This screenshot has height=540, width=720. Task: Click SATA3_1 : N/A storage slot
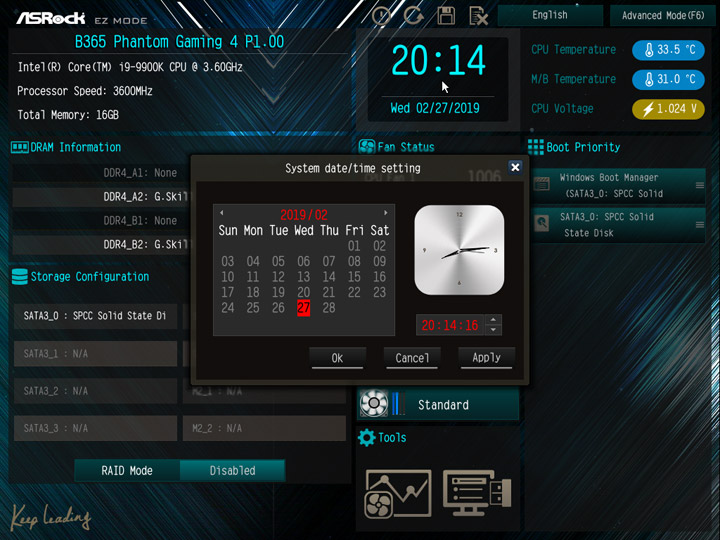[x=95, y=354]
